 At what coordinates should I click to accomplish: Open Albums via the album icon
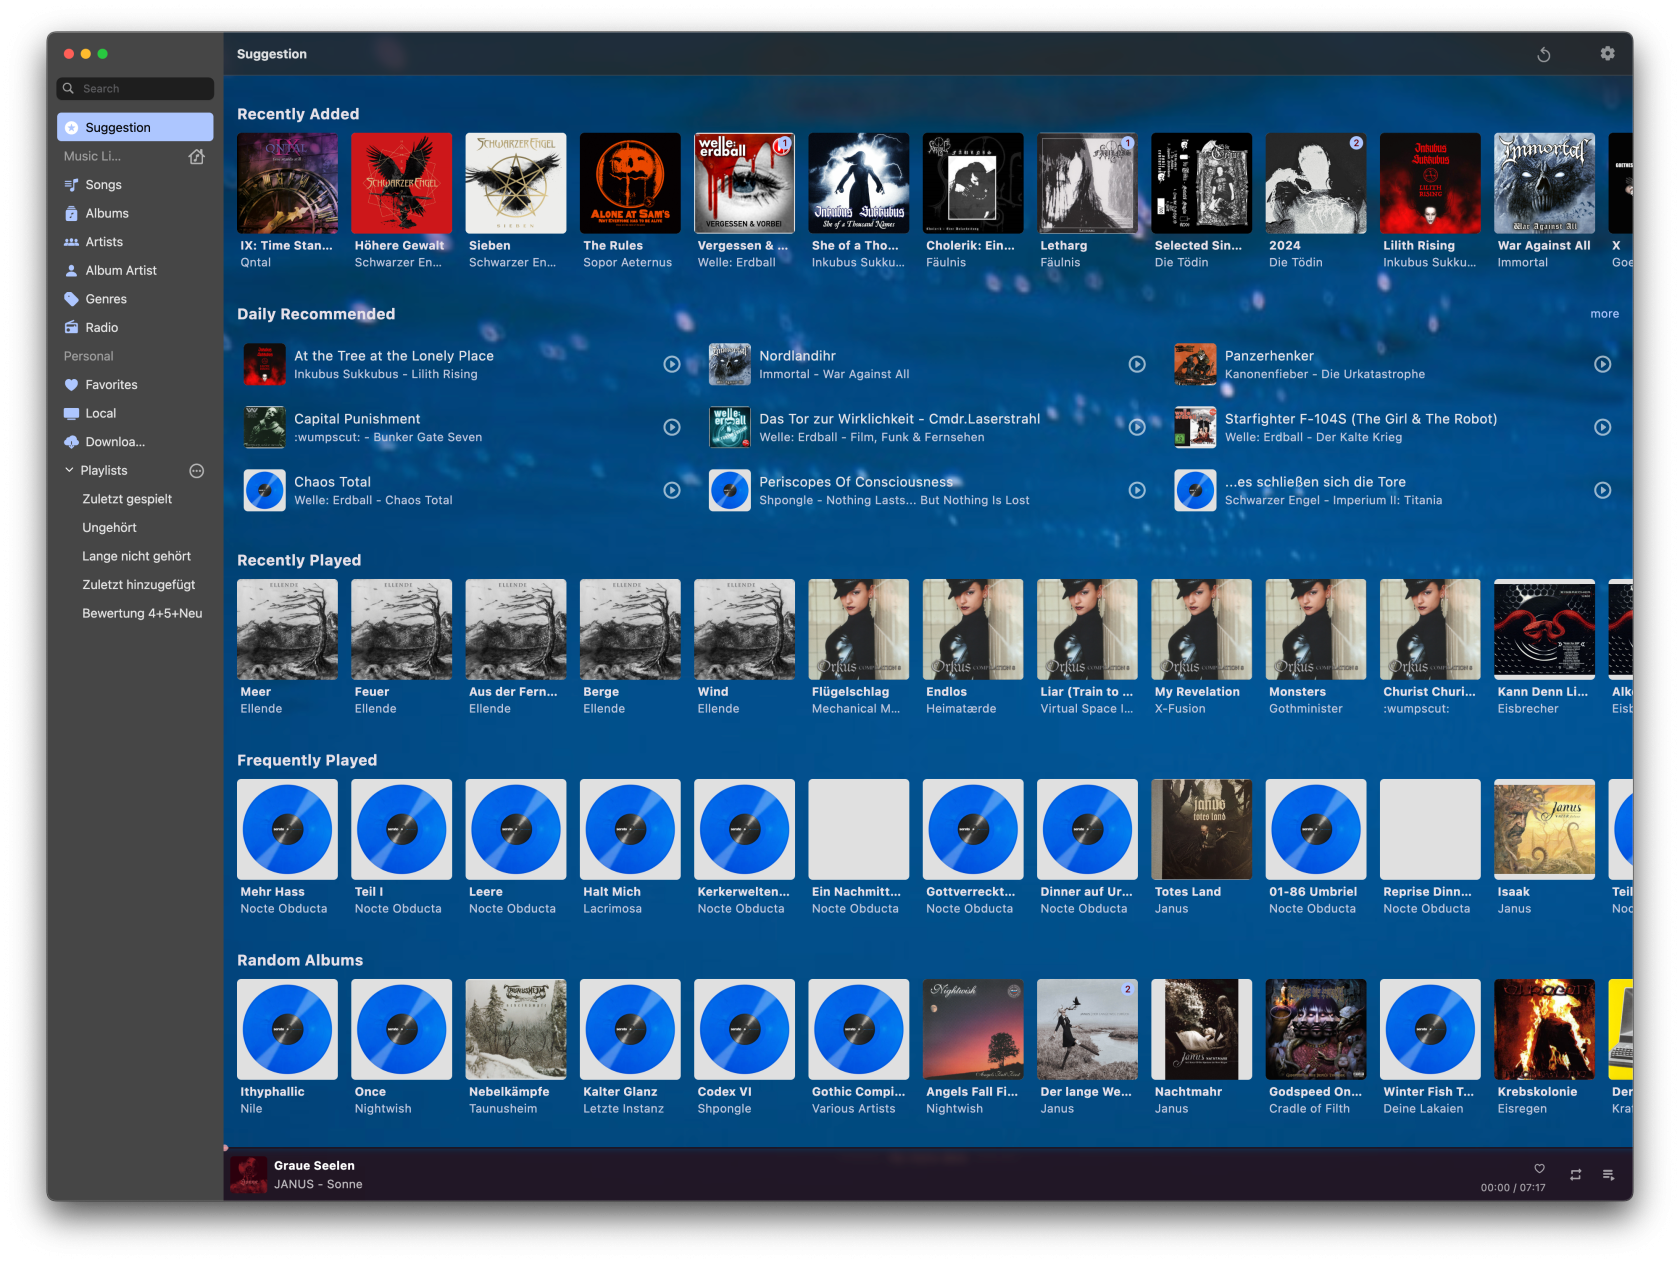(x=71, y=213)
